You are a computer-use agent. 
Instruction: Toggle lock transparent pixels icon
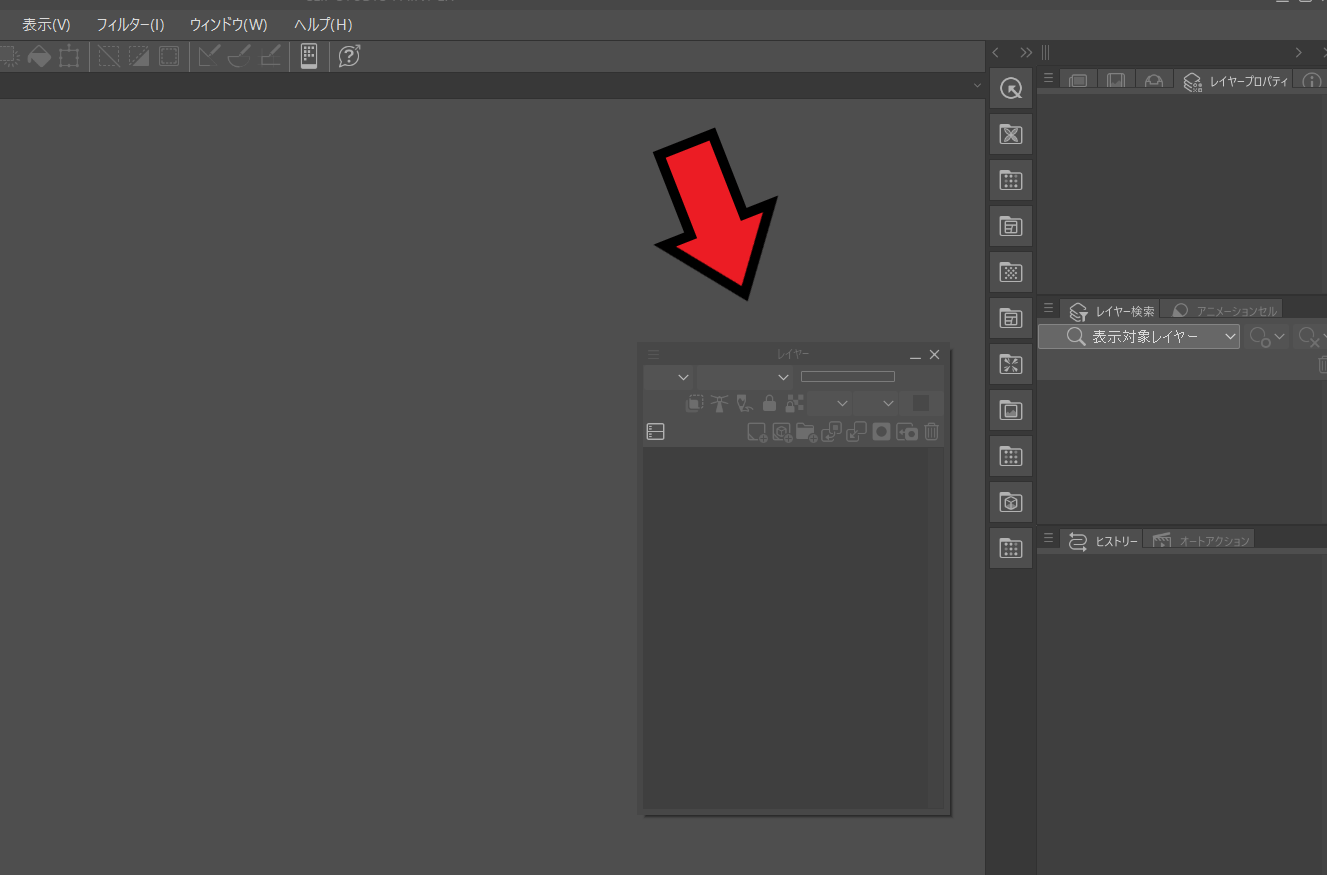(795, 403)
